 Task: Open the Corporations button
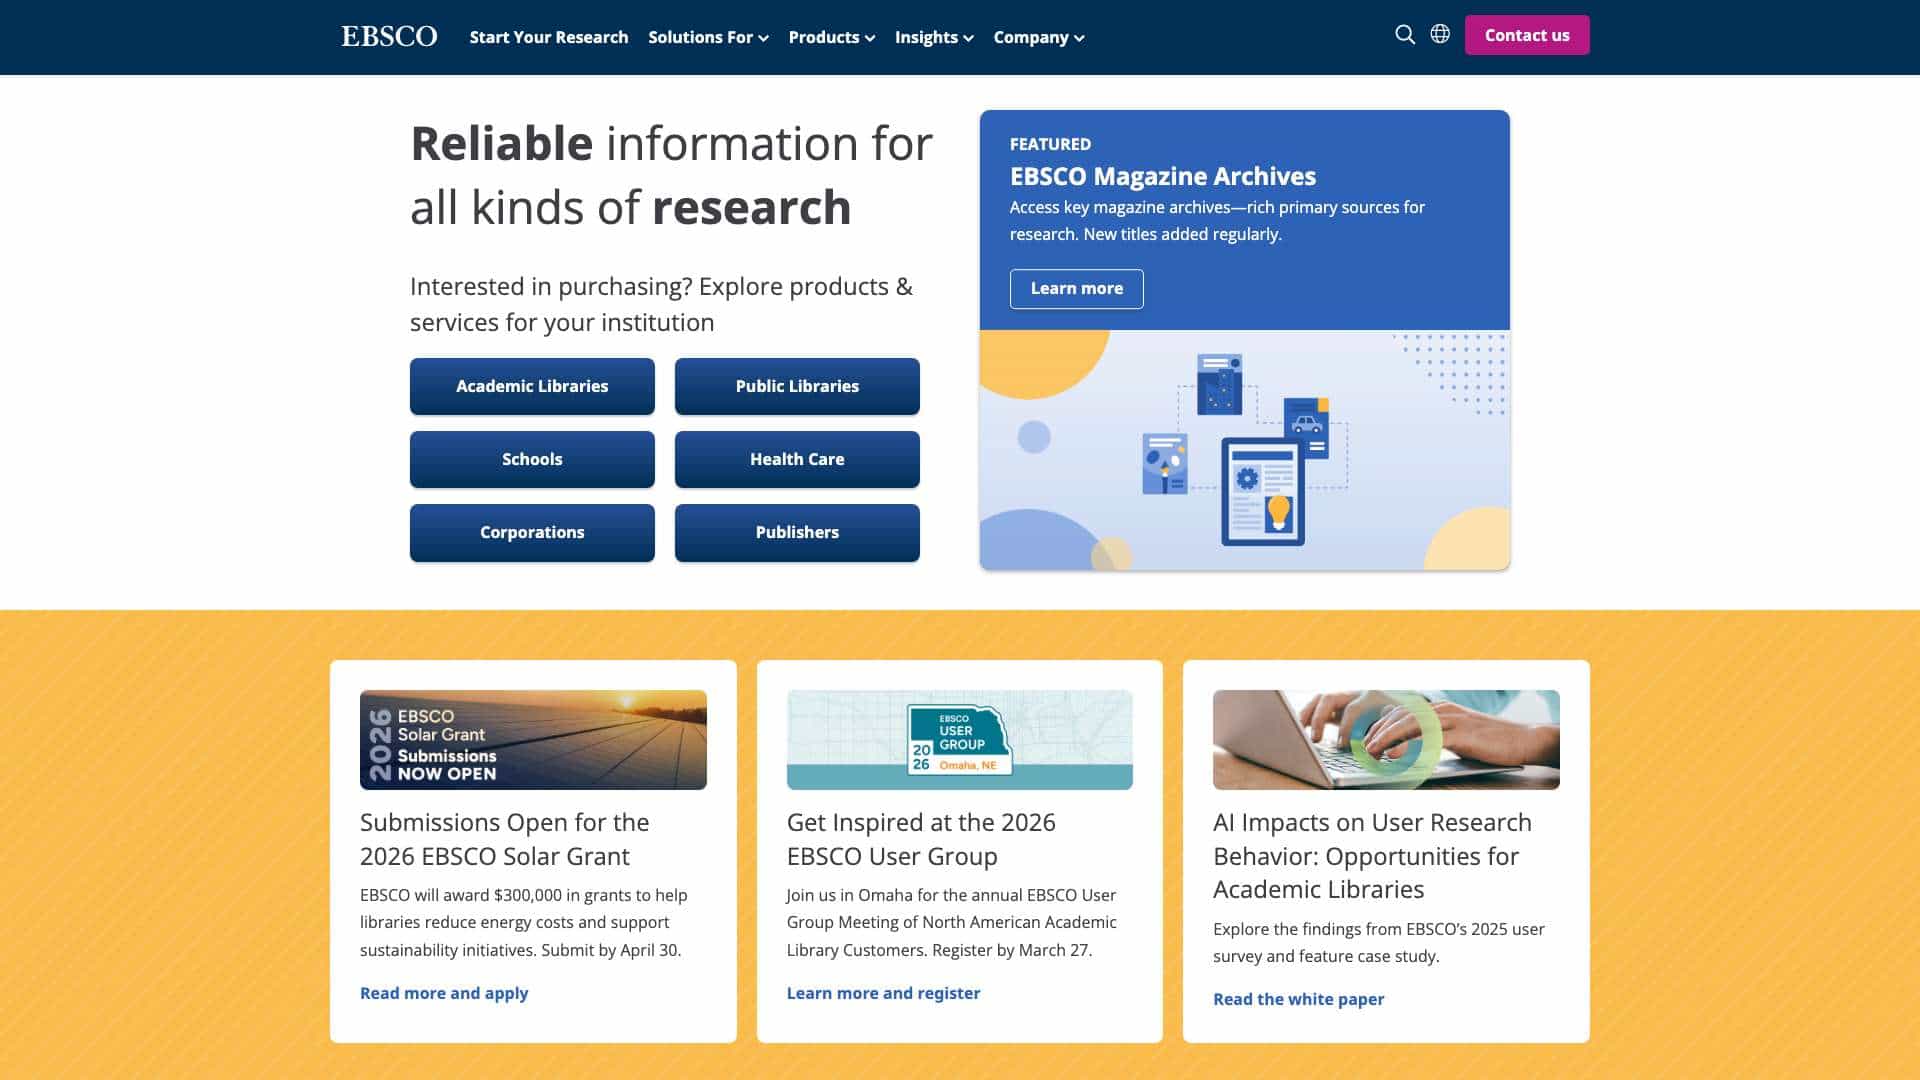[x=532, y=532]
